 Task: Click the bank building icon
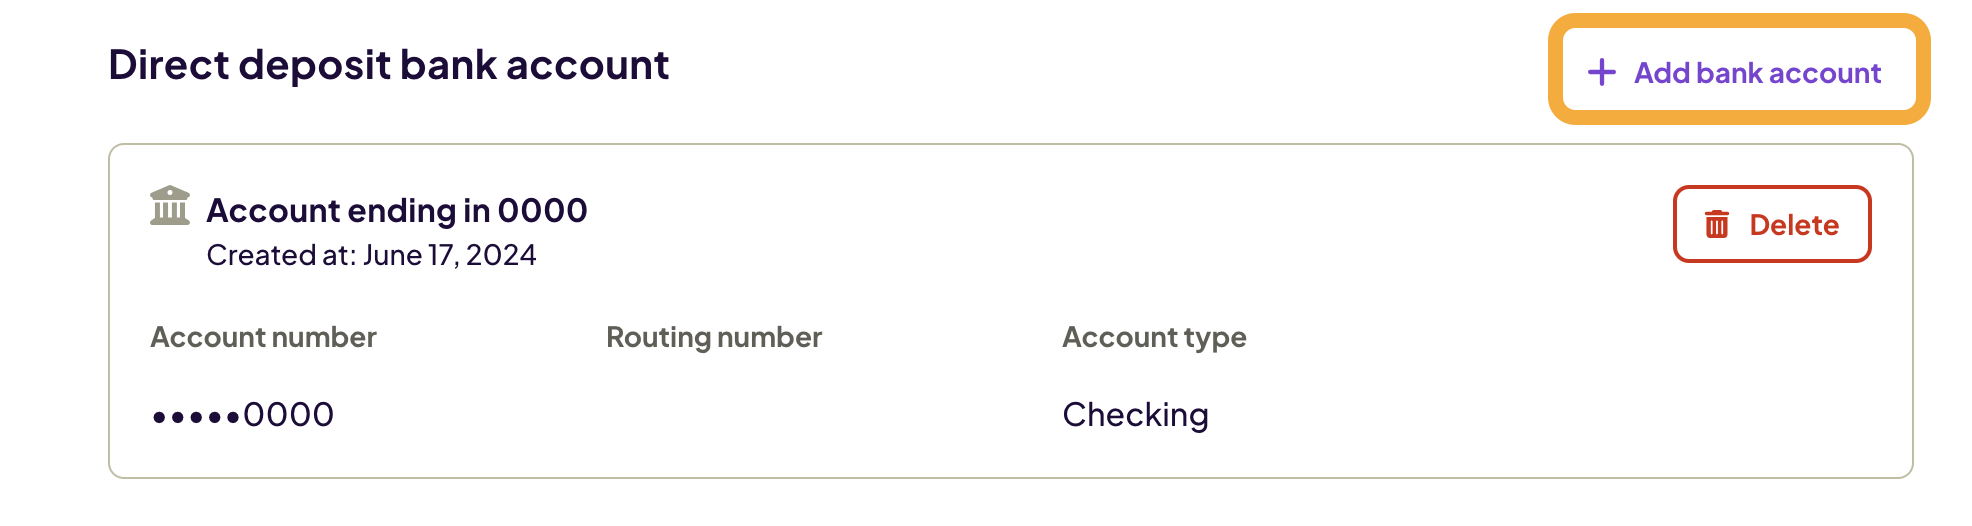pos(170,206)
